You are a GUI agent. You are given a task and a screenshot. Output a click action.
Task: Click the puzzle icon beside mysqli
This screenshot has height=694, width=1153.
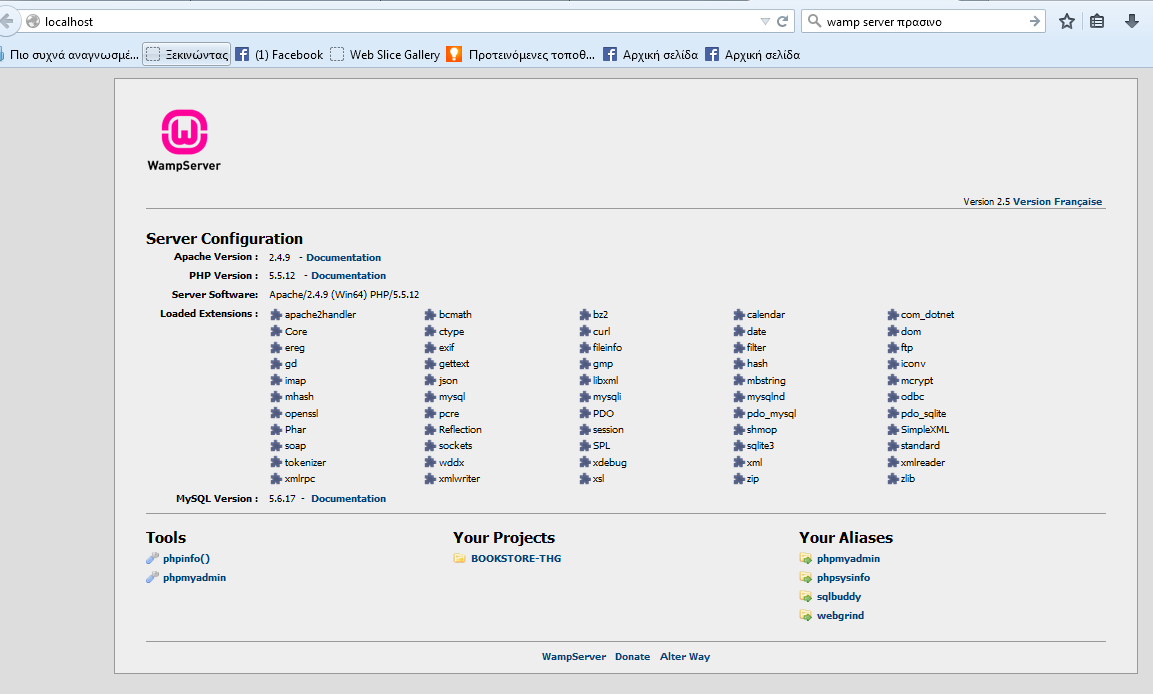click(585, 397)
